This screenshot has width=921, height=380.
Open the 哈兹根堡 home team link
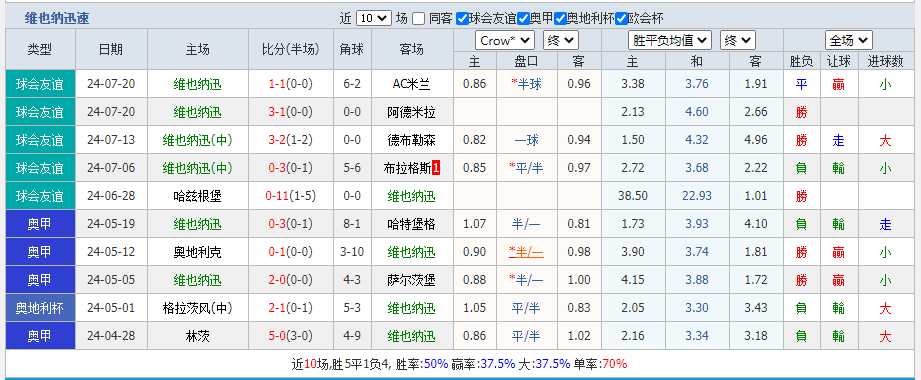pyautogui.click(x=198, y=196)
